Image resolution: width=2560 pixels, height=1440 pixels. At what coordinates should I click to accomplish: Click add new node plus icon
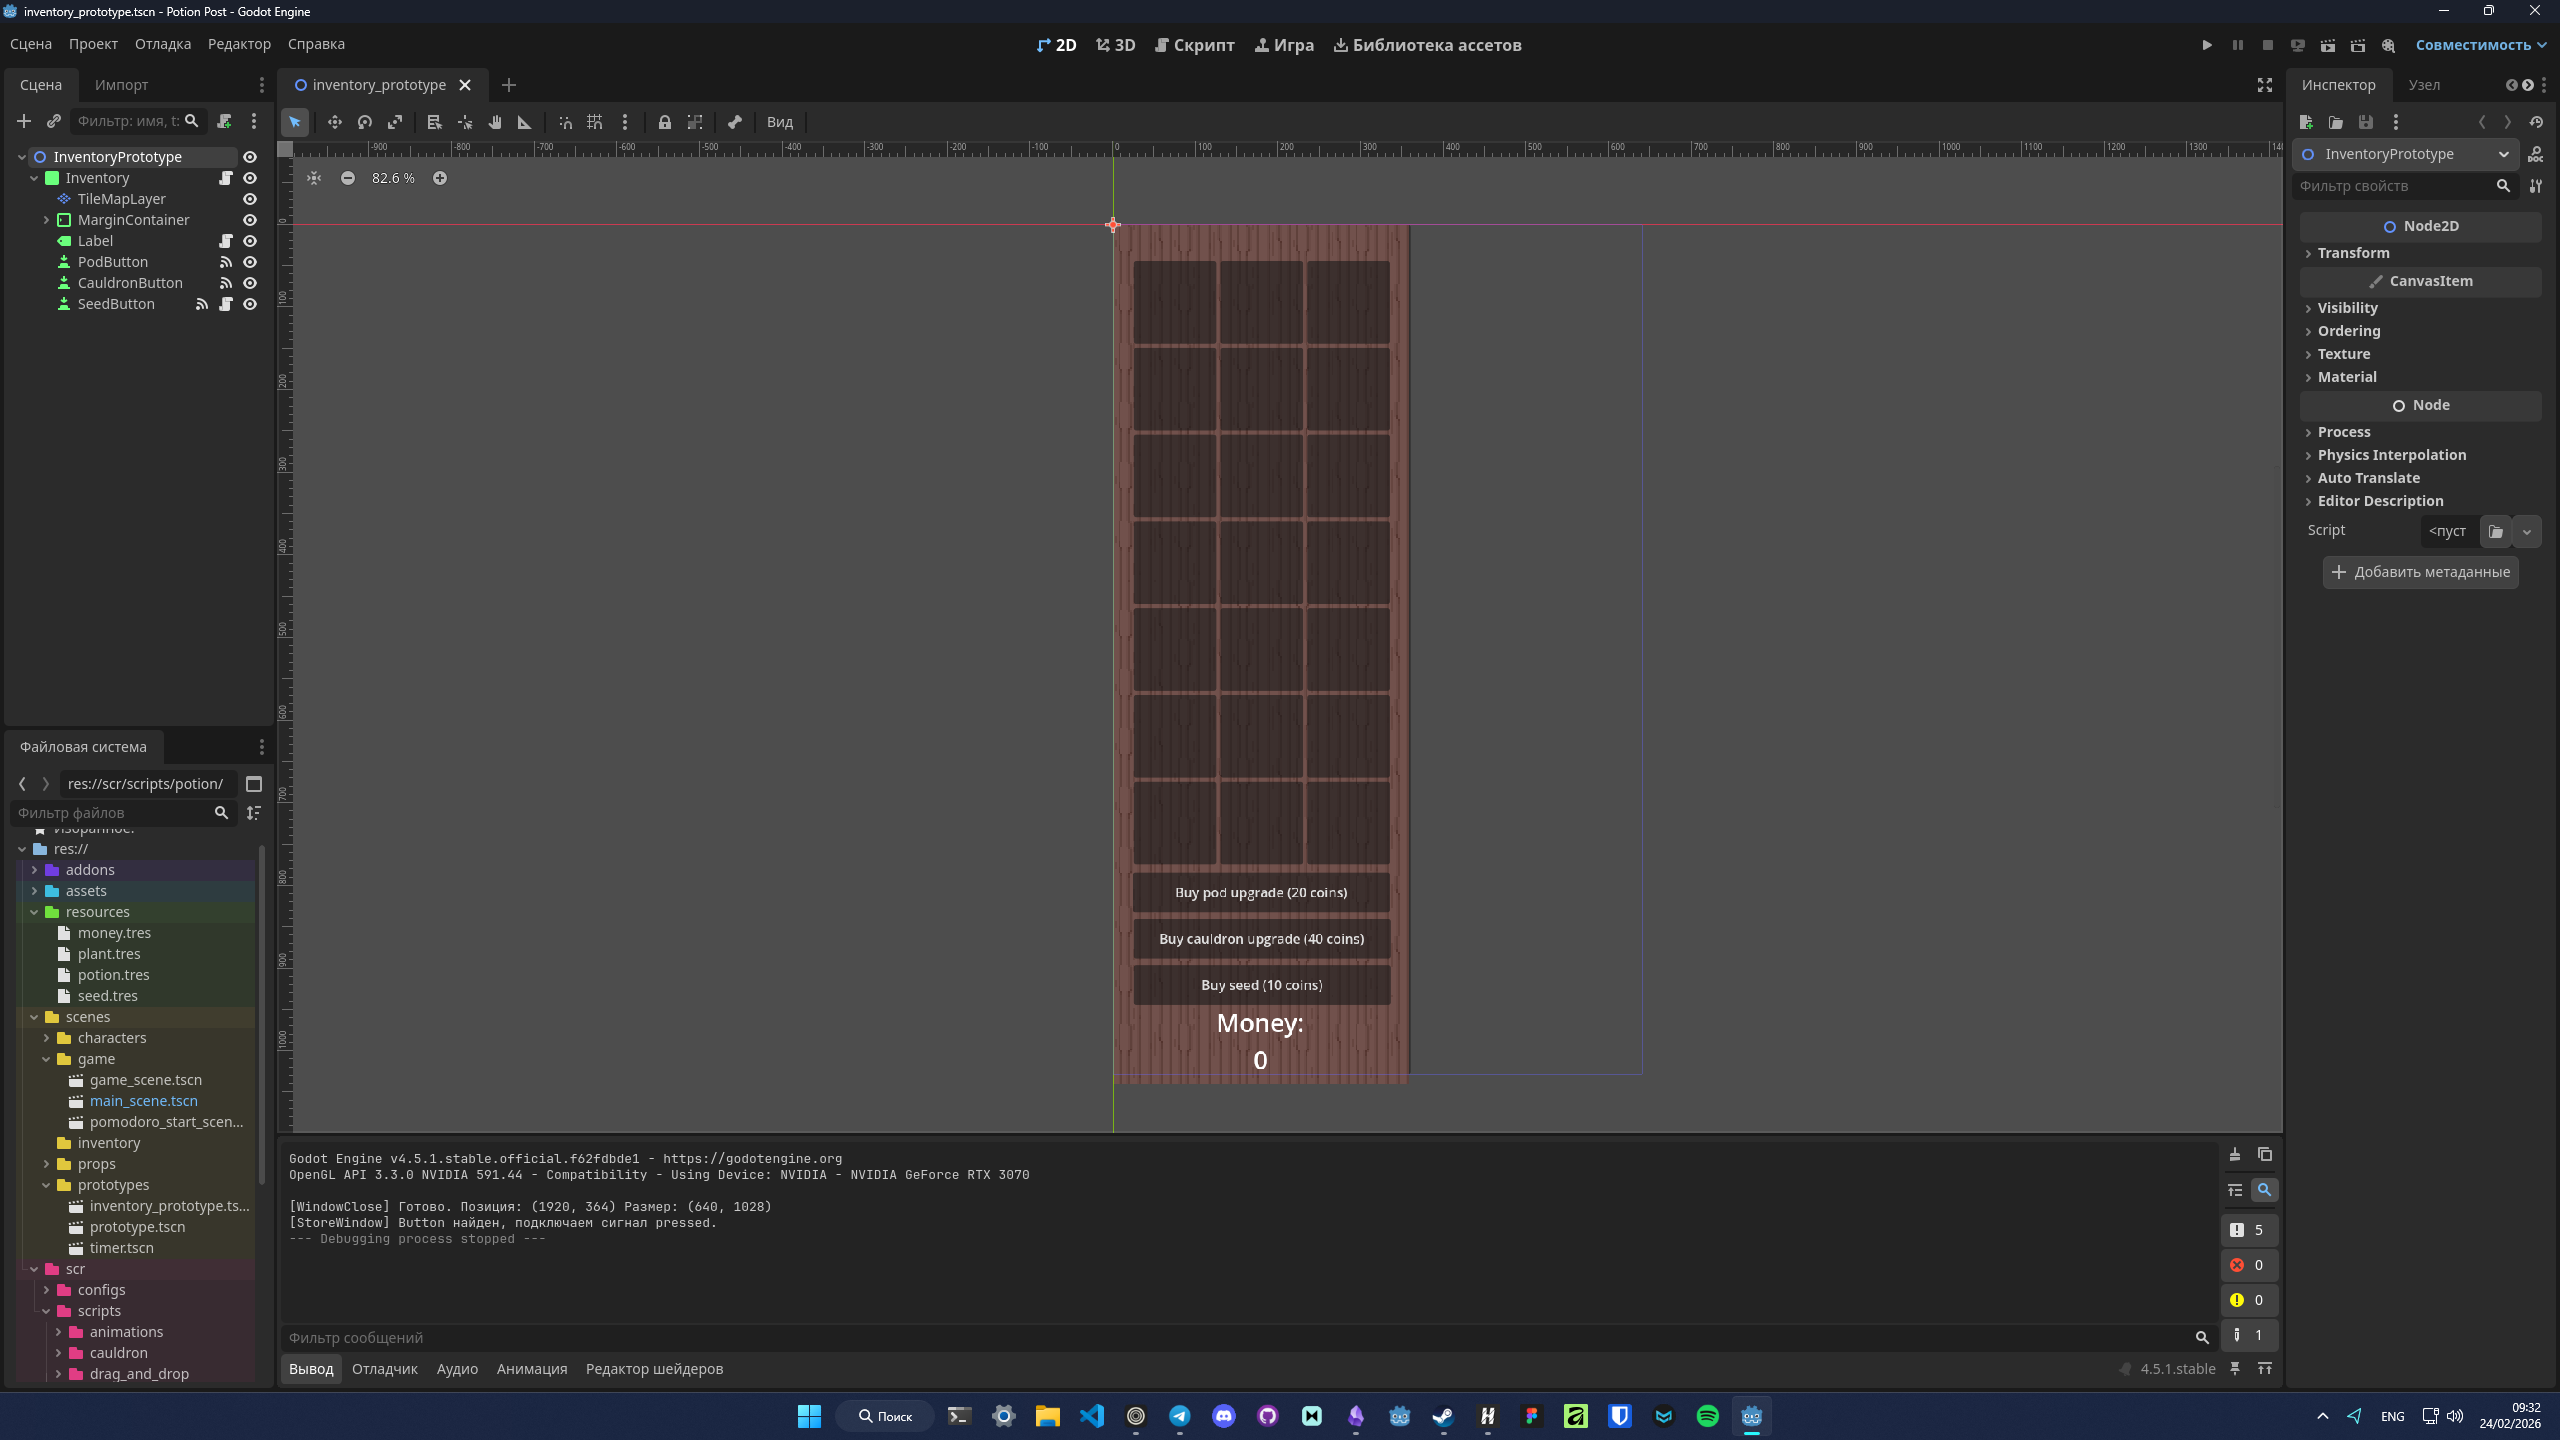(x=24, y=121)
